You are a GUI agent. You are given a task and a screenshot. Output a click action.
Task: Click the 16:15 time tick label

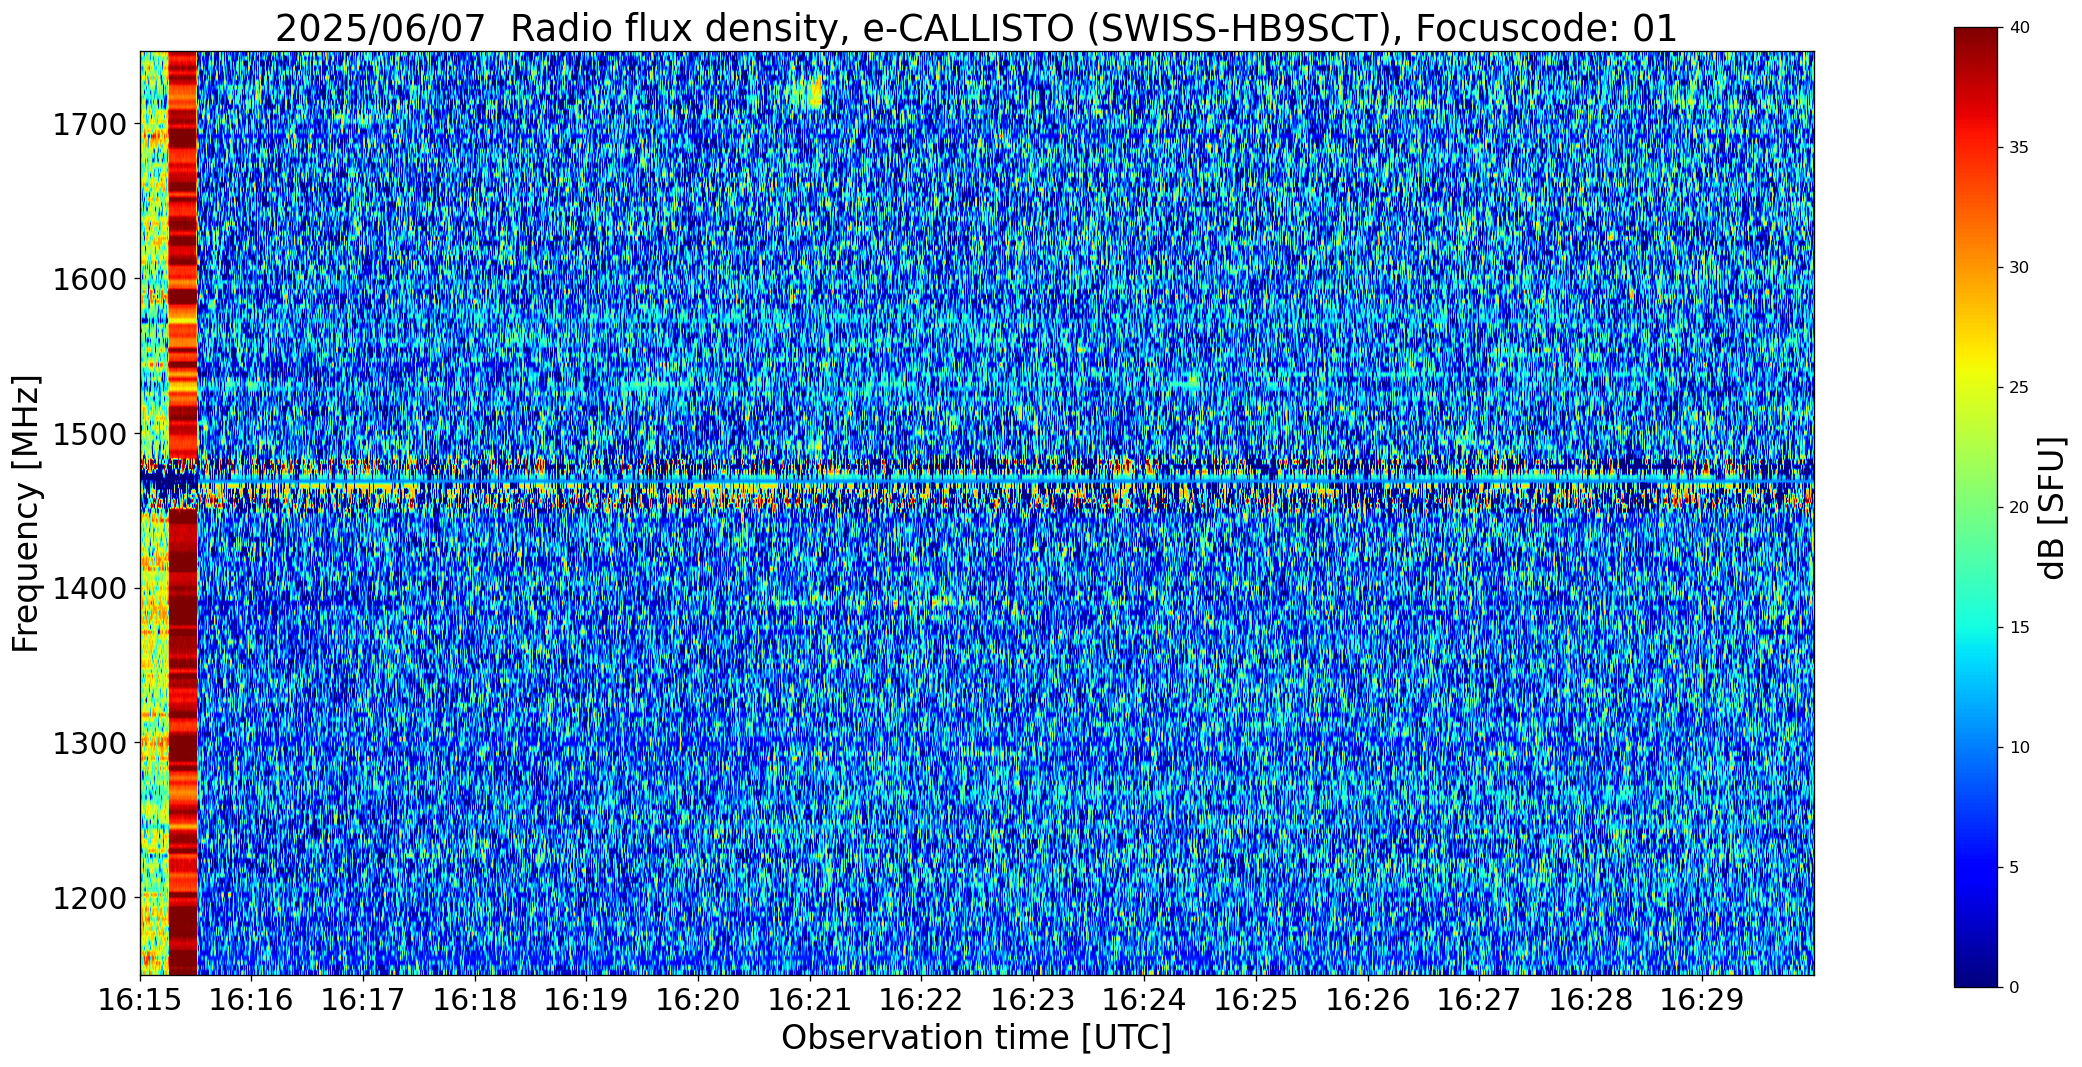coord(140,999)
